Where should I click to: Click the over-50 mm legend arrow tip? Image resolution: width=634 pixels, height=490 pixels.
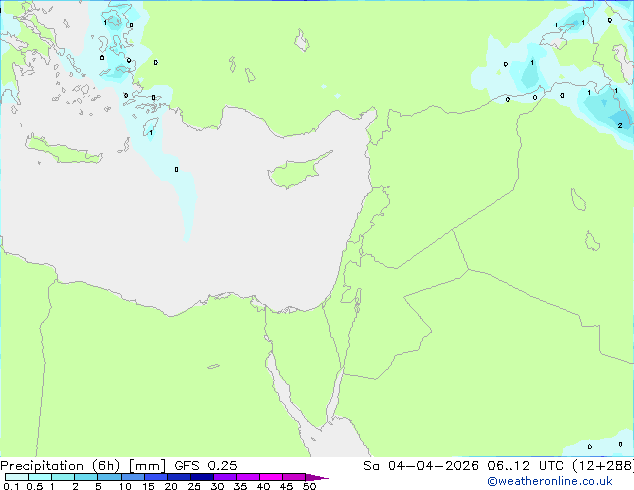(x=317, y=477)
